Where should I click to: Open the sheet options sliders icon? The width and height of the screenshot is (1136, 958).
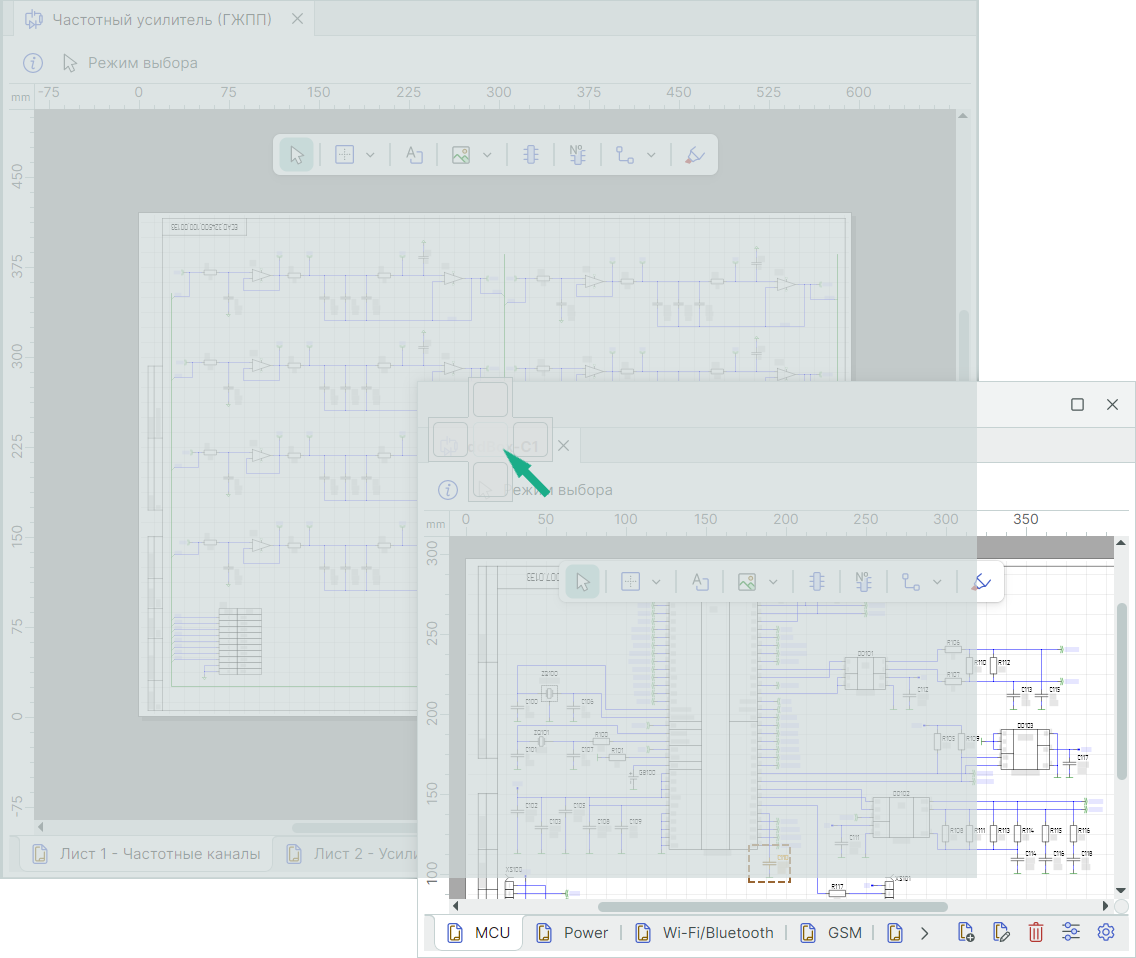click(x=1071, y=933)
